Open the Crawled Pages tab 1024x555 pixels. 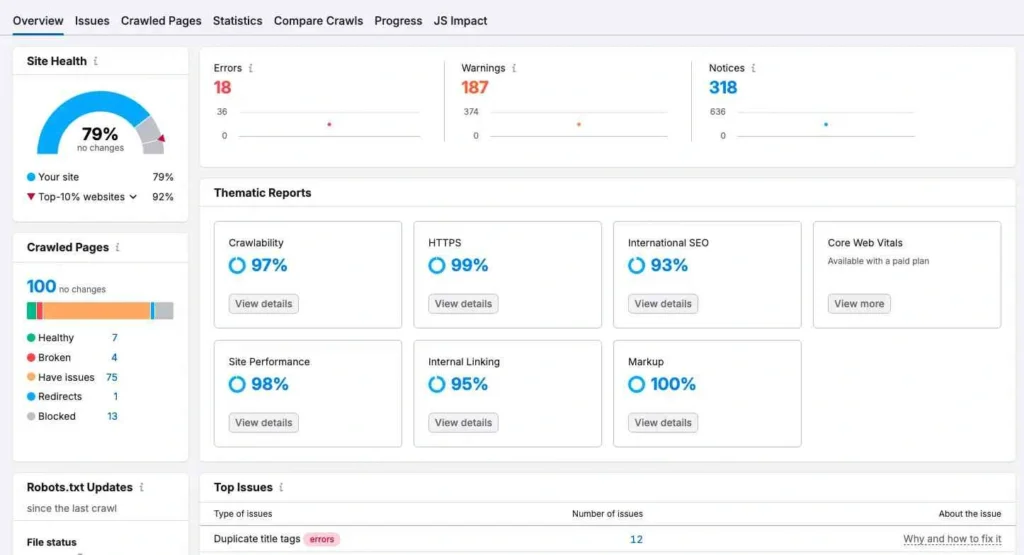pos(161,20)
